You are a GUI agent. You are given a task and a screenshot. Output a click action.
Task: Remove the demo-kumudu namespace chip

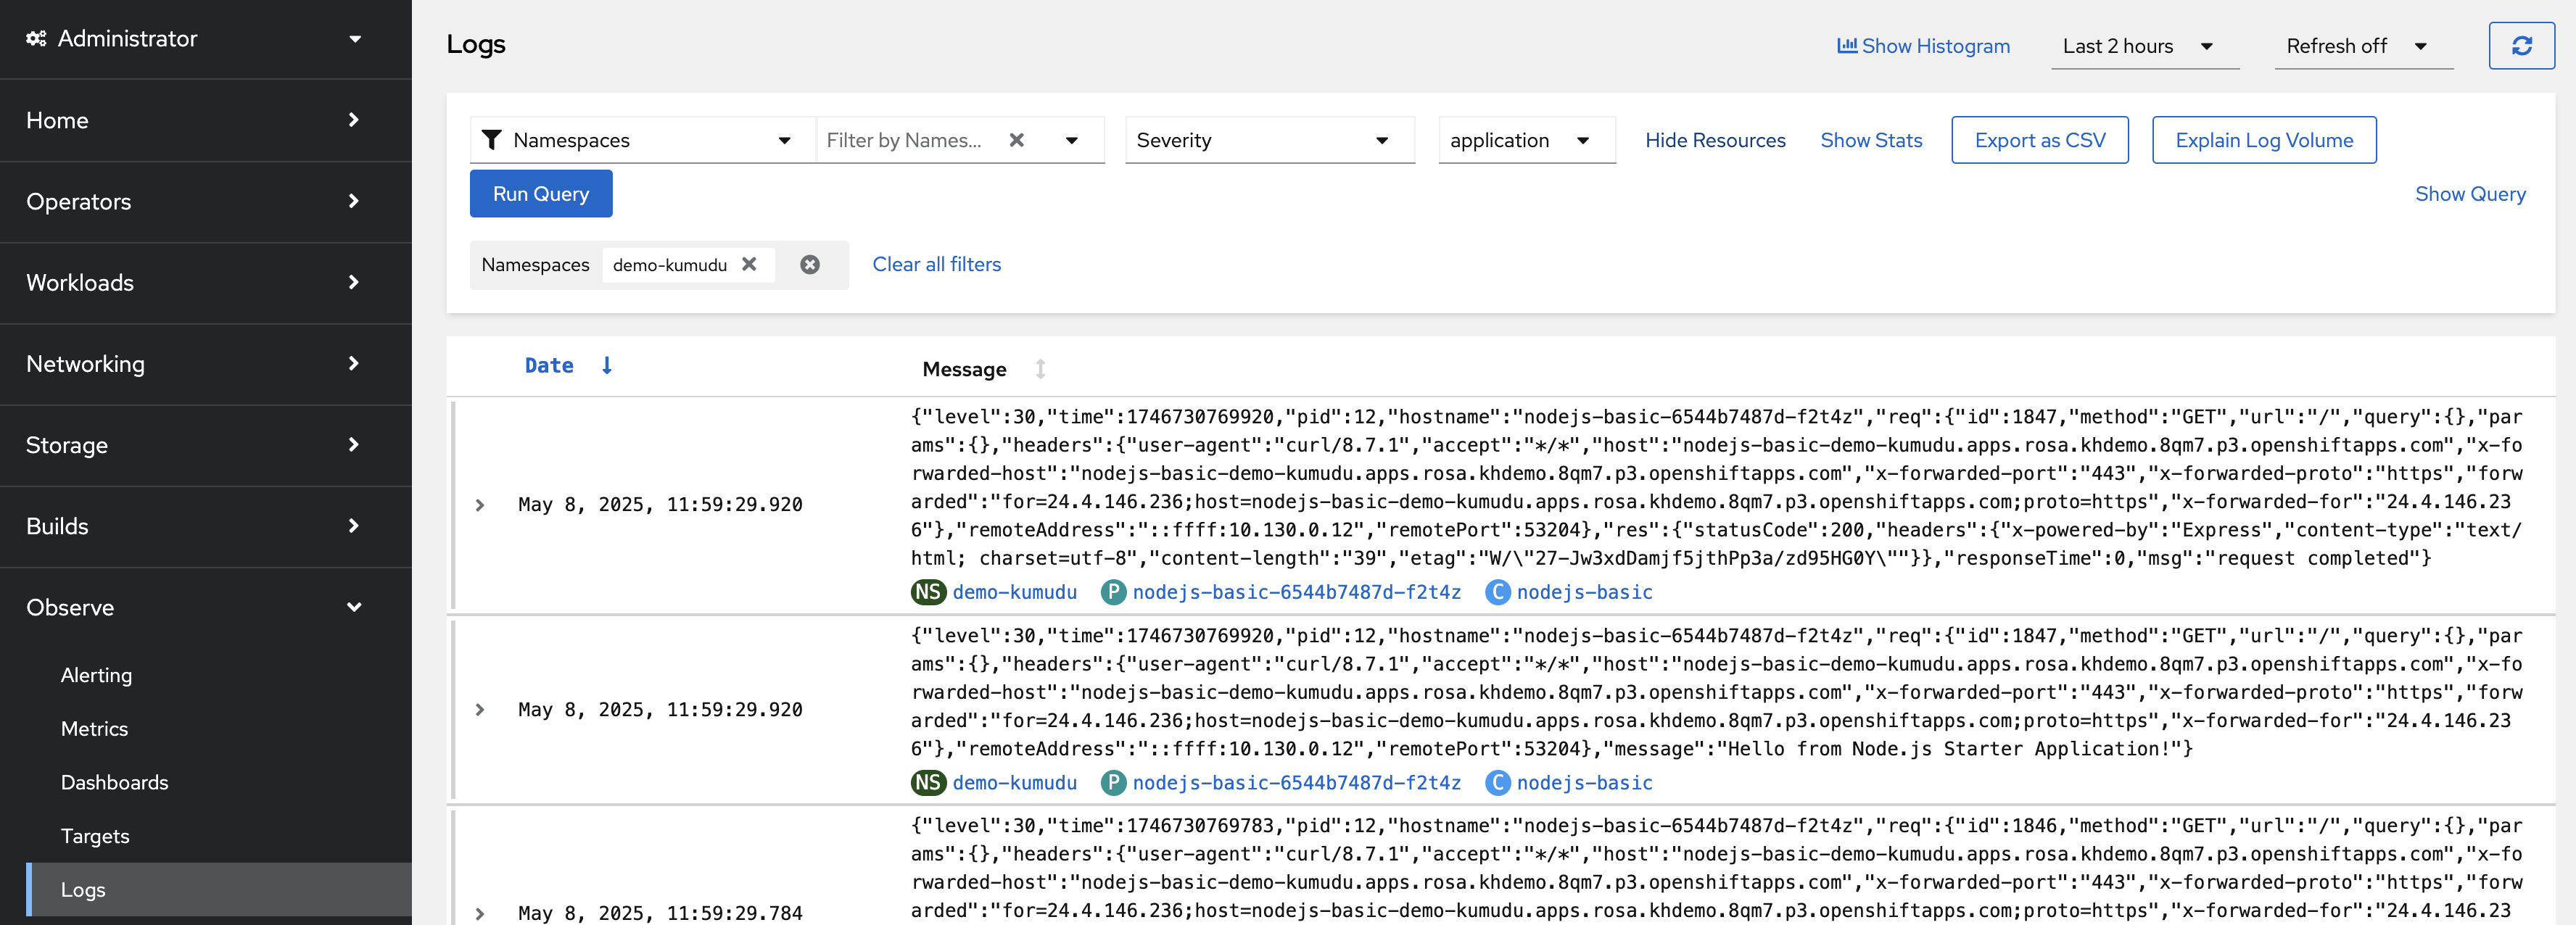click(751, 264)
